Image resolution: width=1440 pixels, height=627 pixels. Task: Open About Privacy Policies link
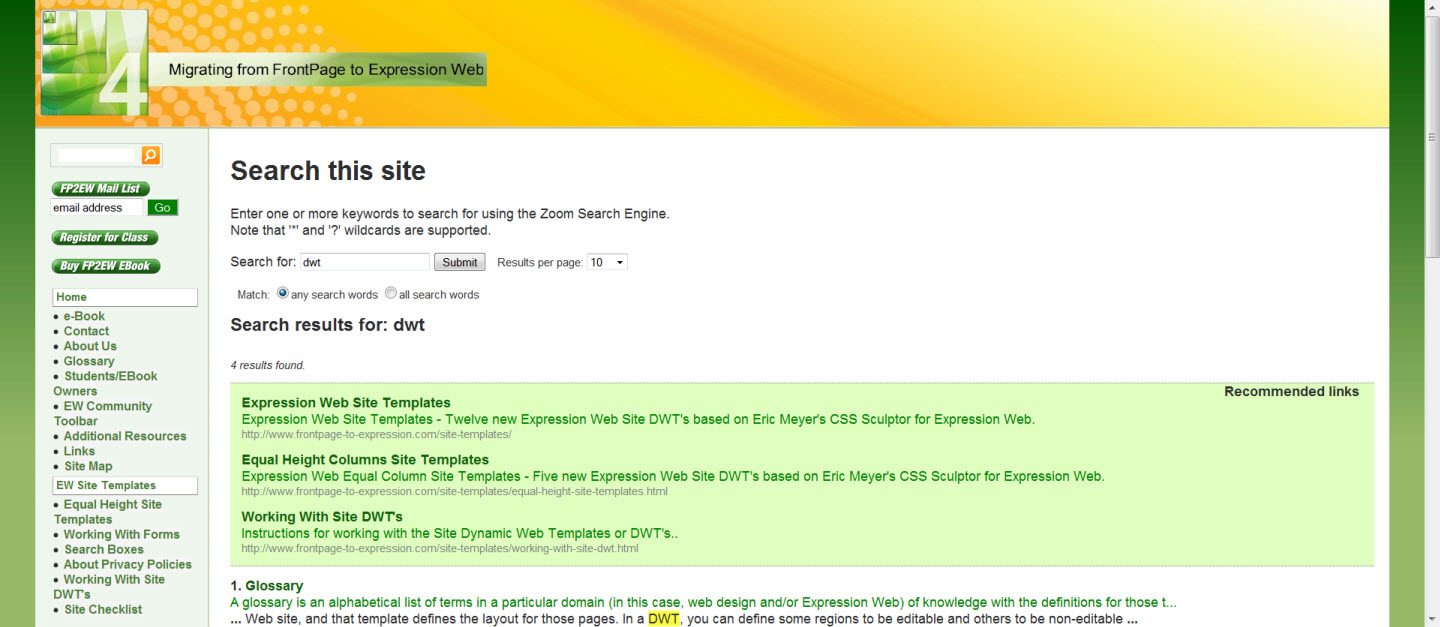coord(128,564)
